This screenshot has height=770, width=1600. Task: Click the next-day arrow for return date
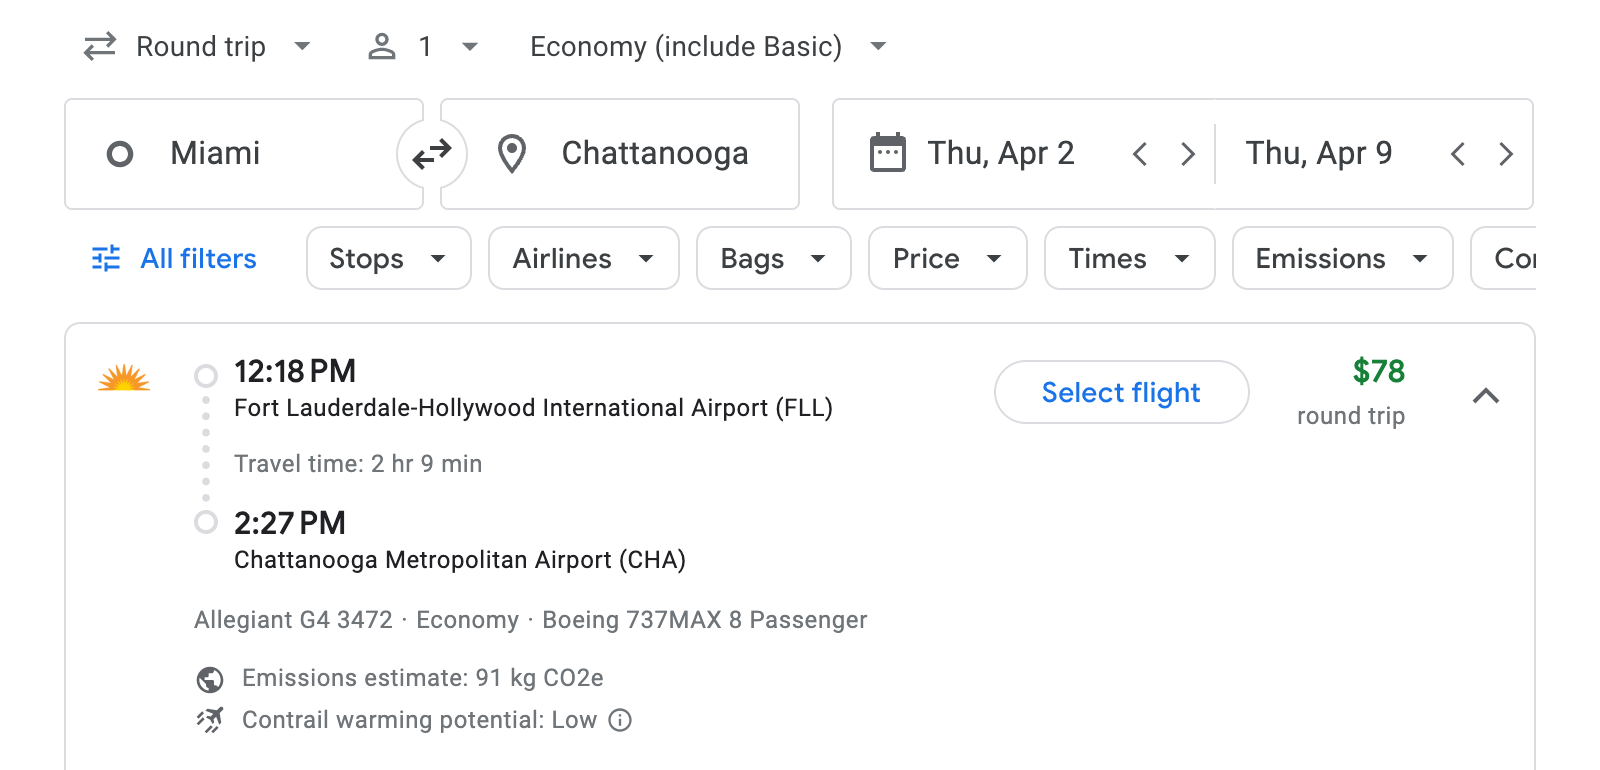click(1506, 153)
